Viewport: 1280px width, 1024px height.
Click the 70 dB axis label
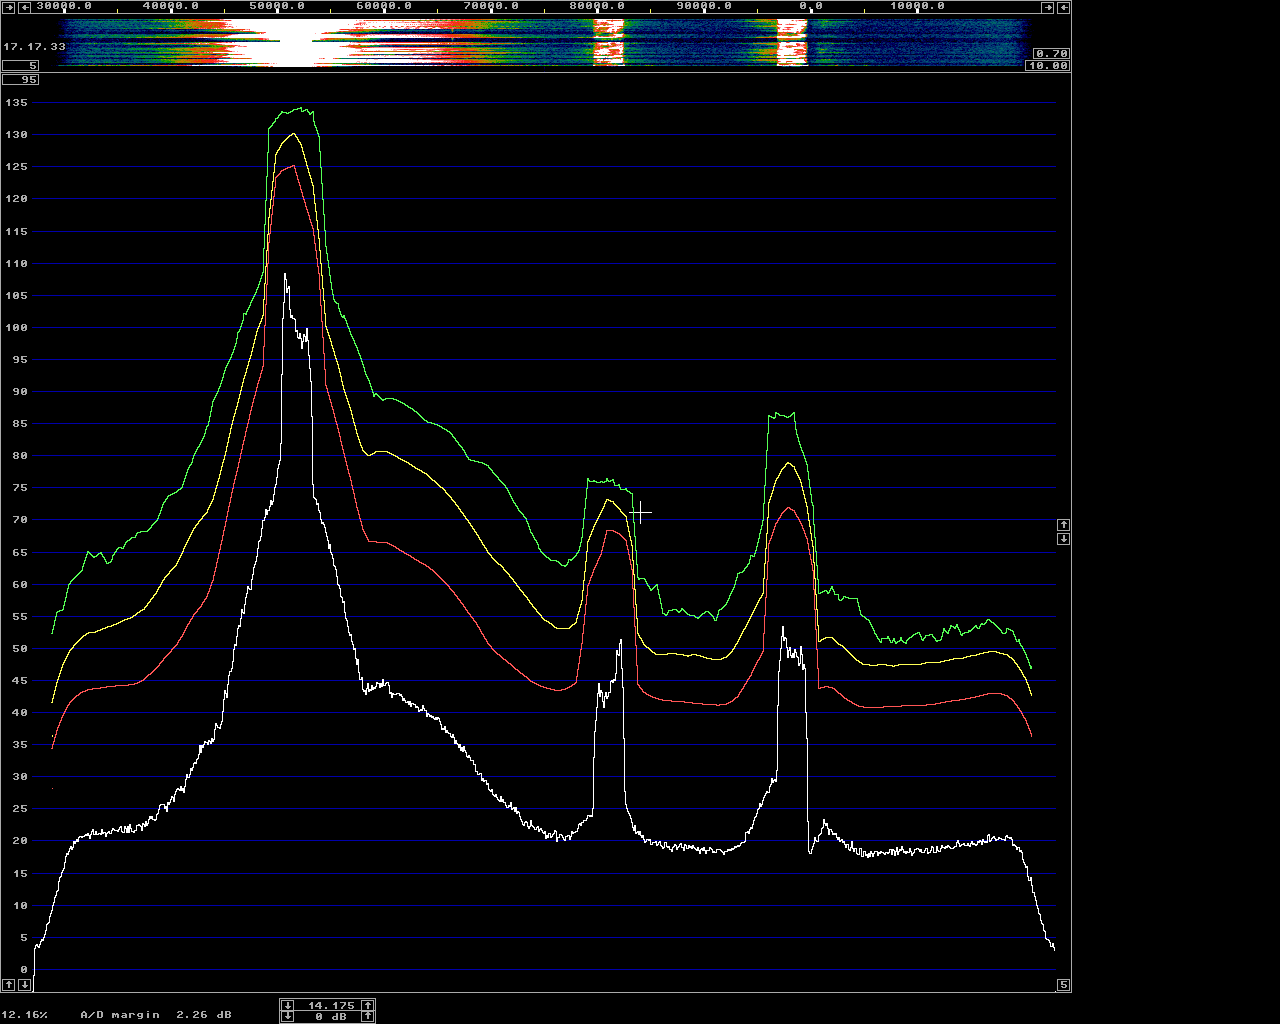pyautogui.click(x=20, y=520)
